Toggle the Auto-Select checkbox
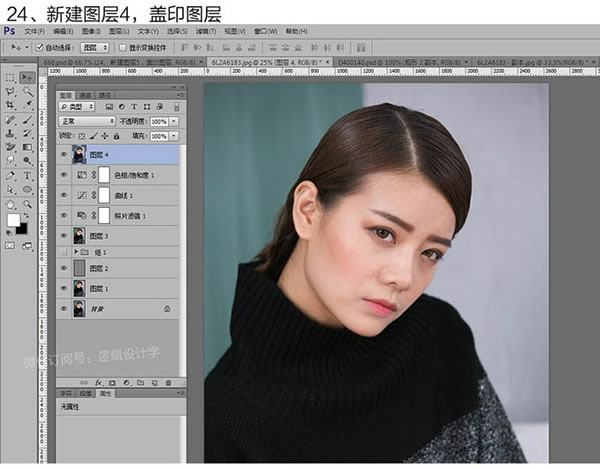This screenshot has width=600, height=468. pyautogui.click(x=39, y=47)
